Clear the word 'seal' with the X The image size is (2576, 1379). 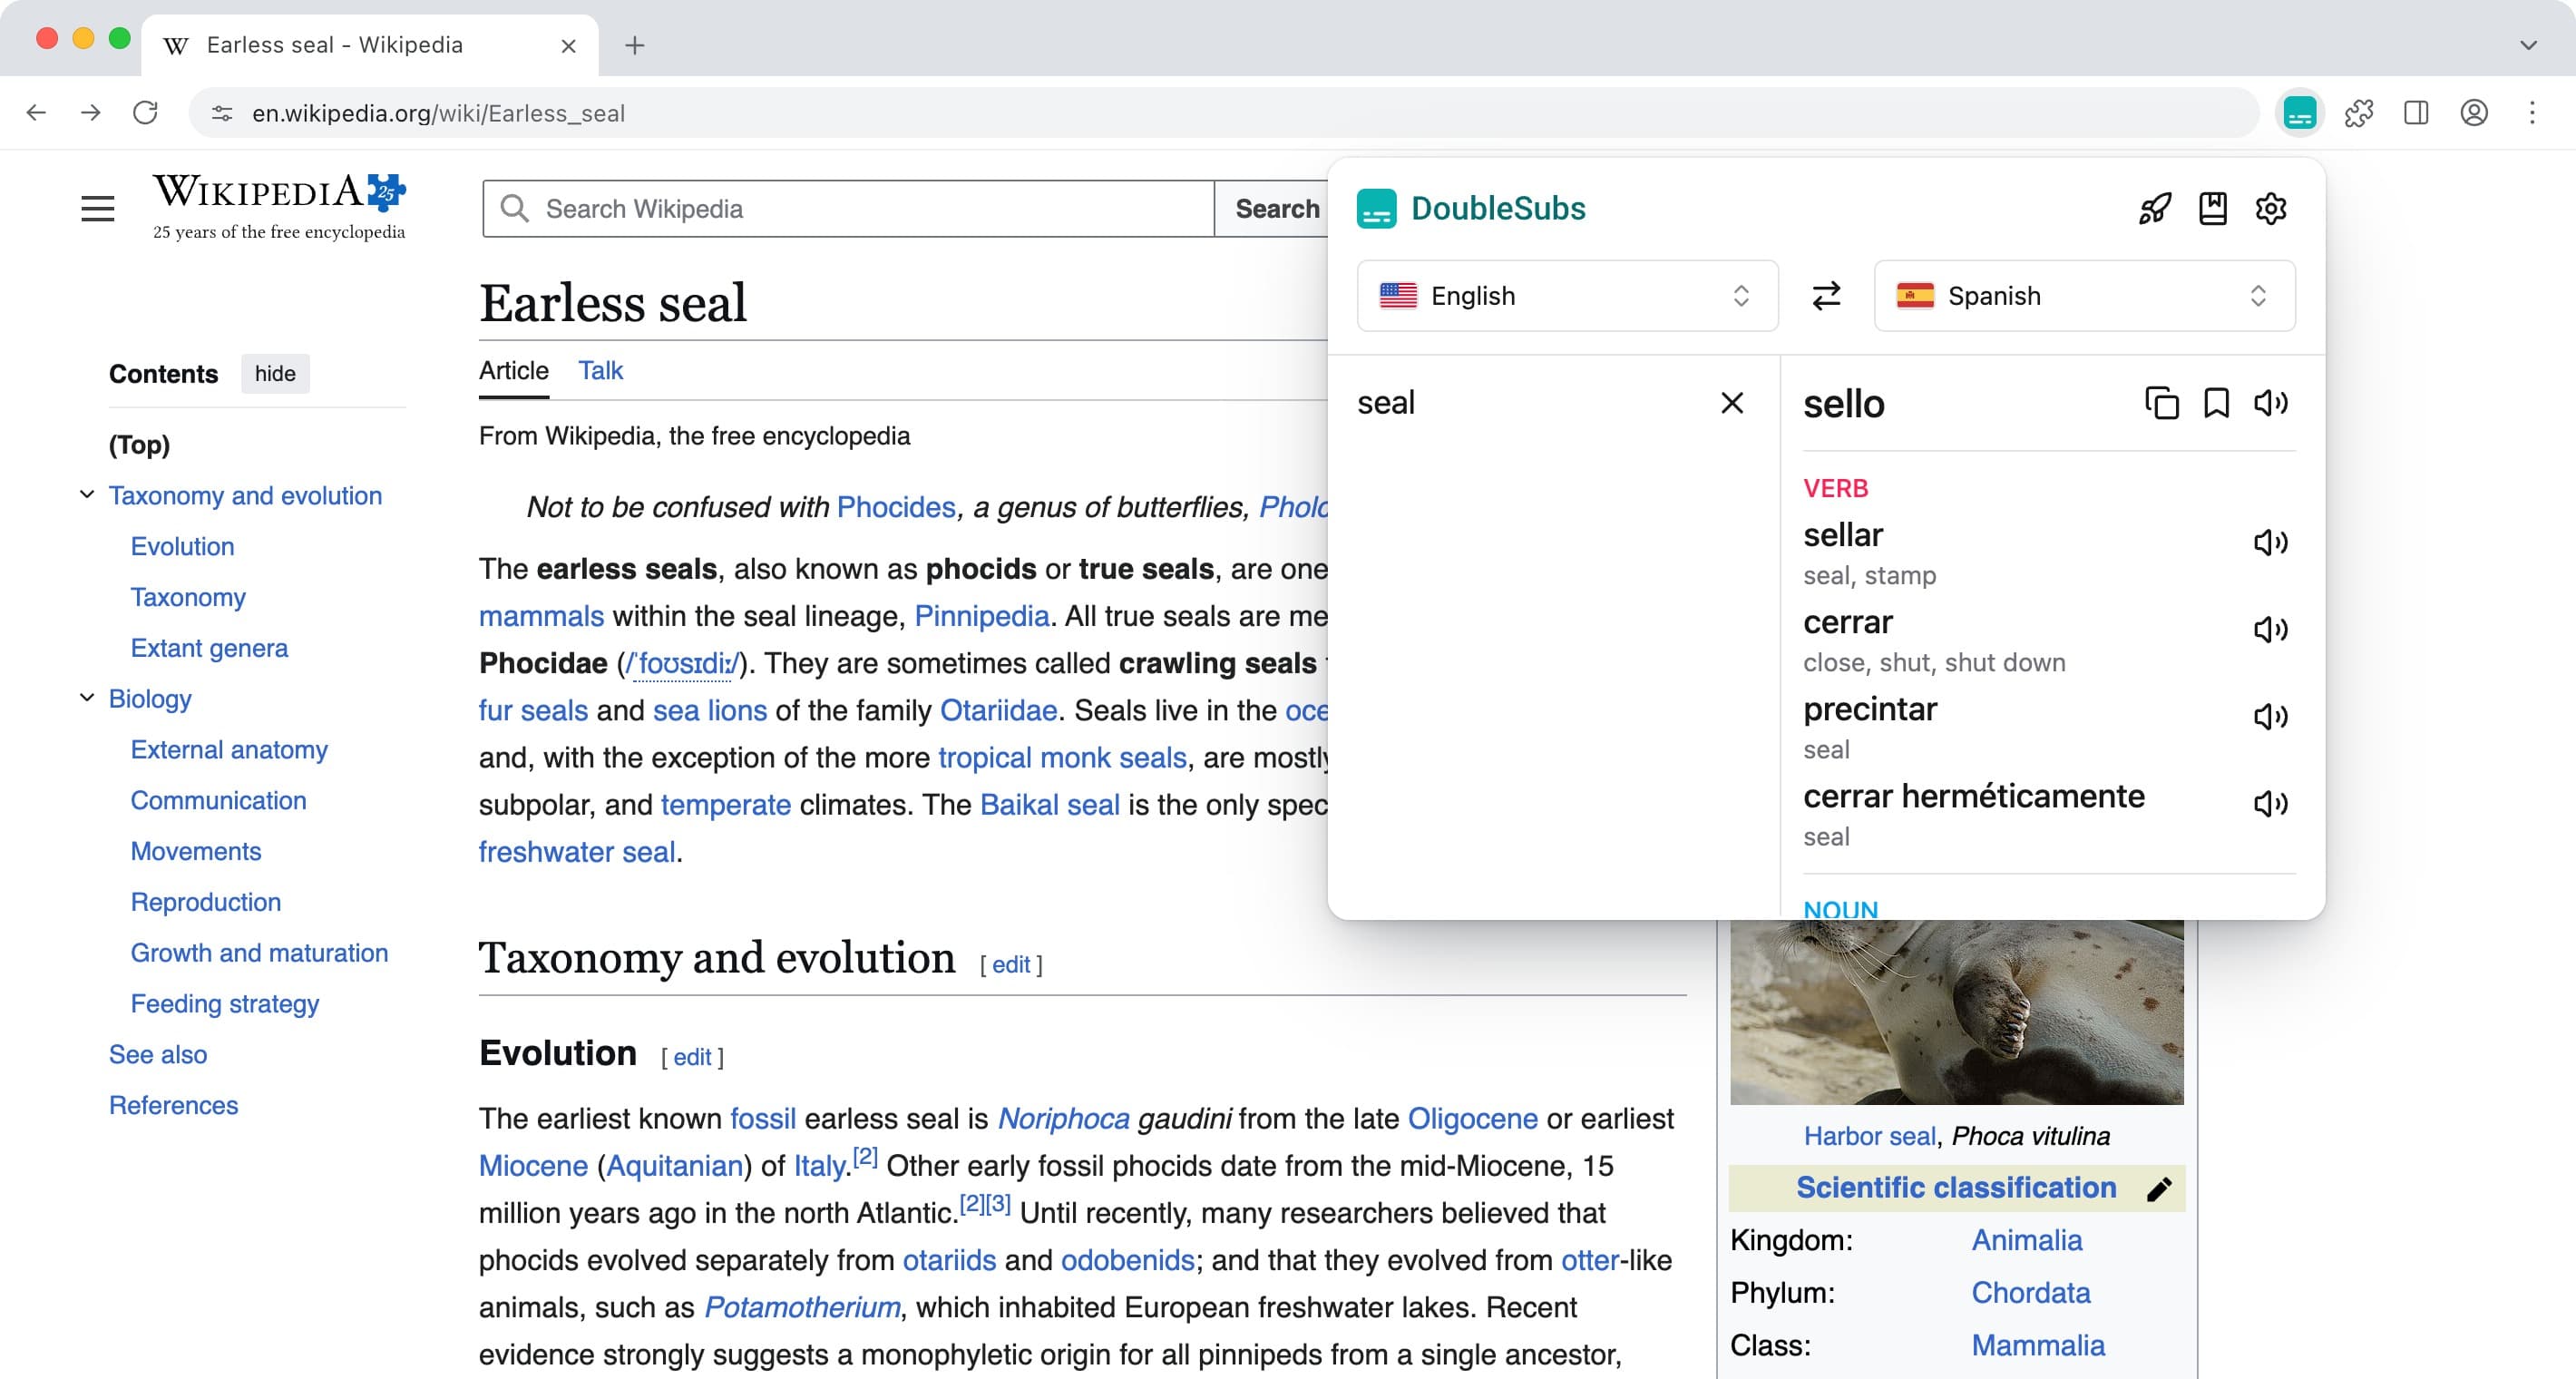pos(1732,402)
